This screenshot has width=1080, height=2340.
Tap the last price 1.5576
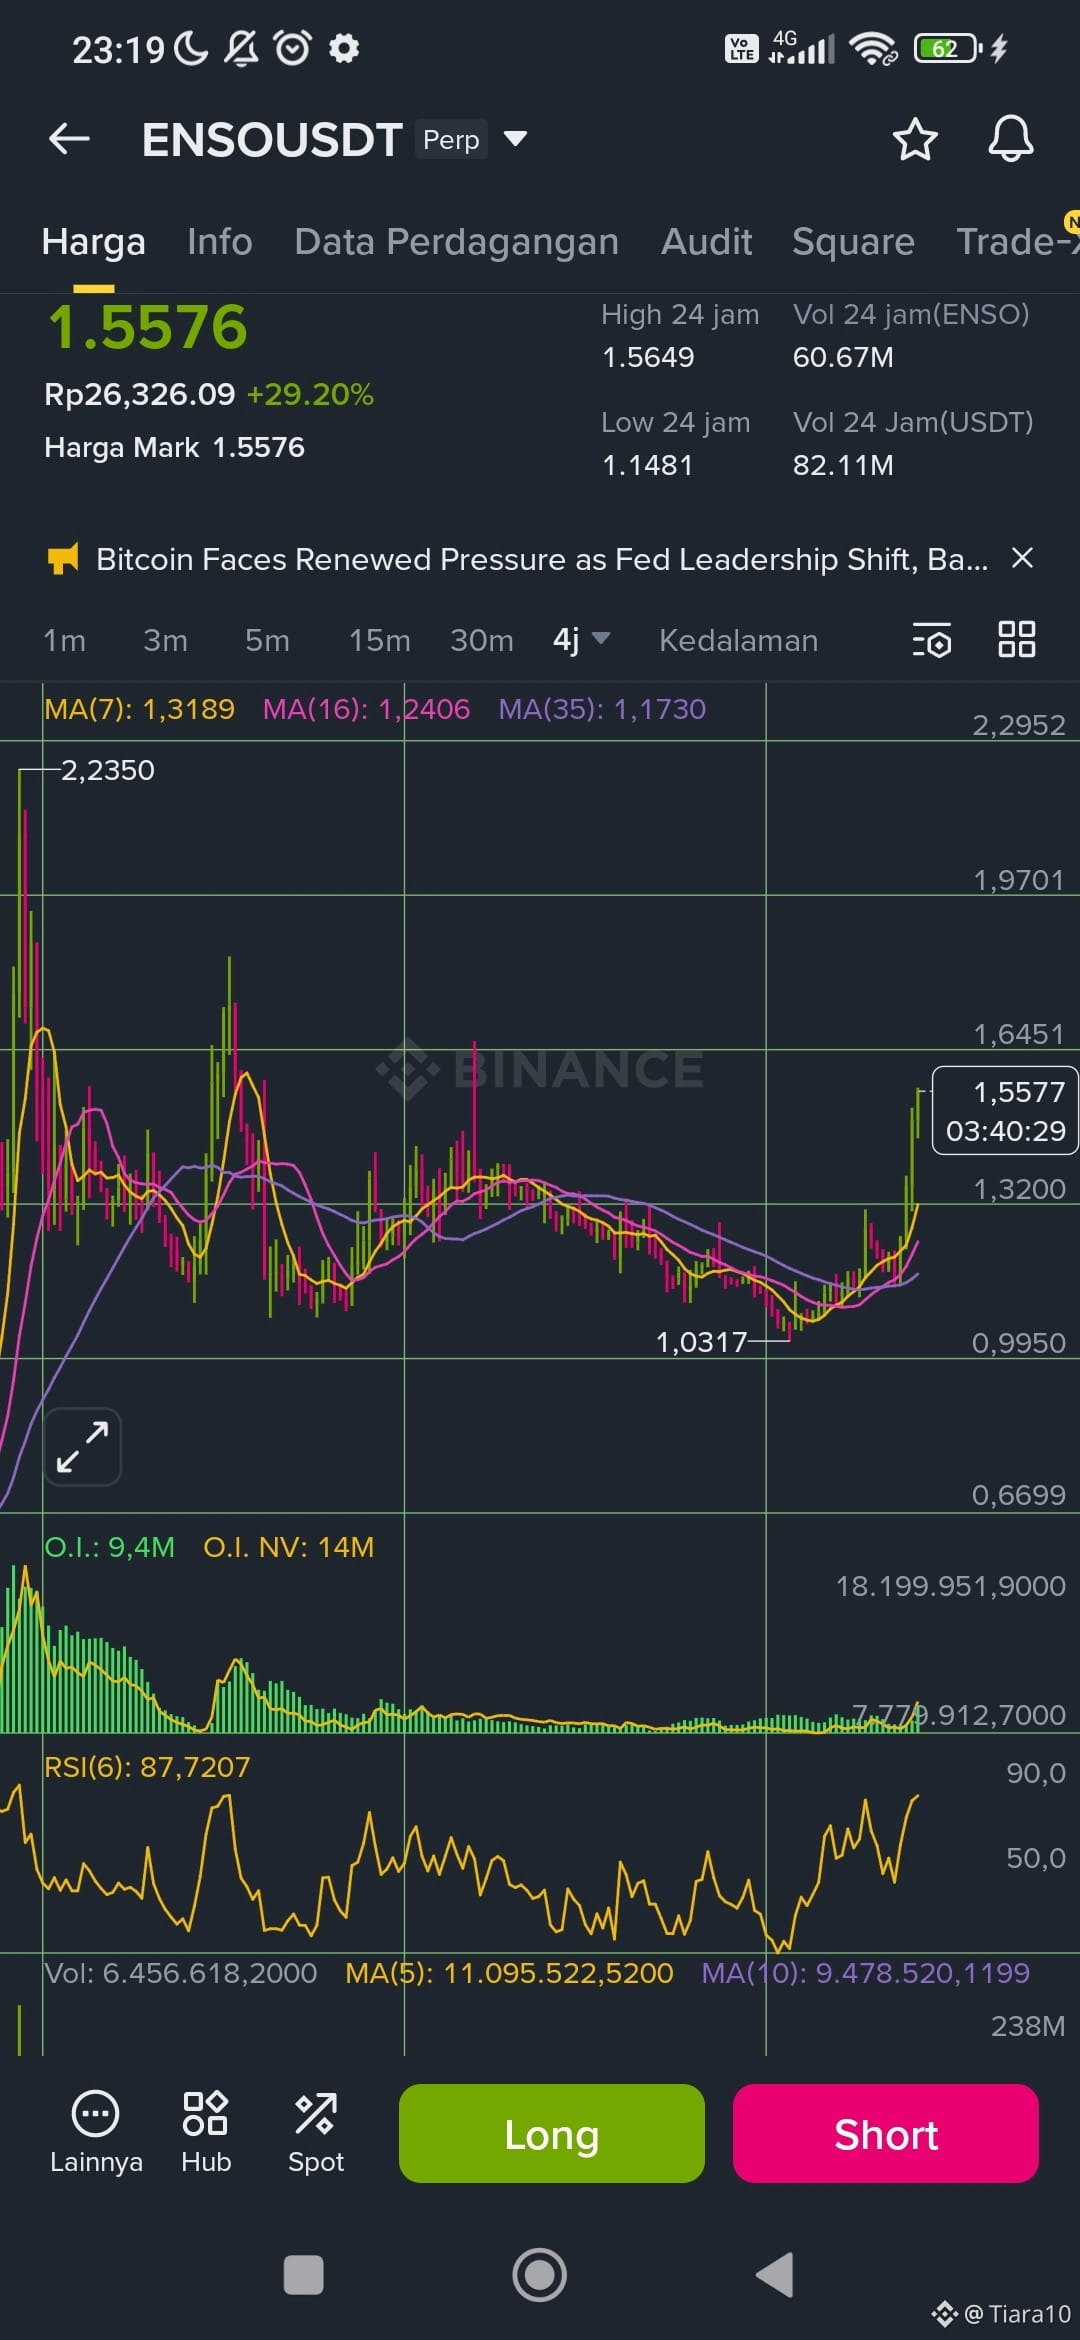pos(147,327)
